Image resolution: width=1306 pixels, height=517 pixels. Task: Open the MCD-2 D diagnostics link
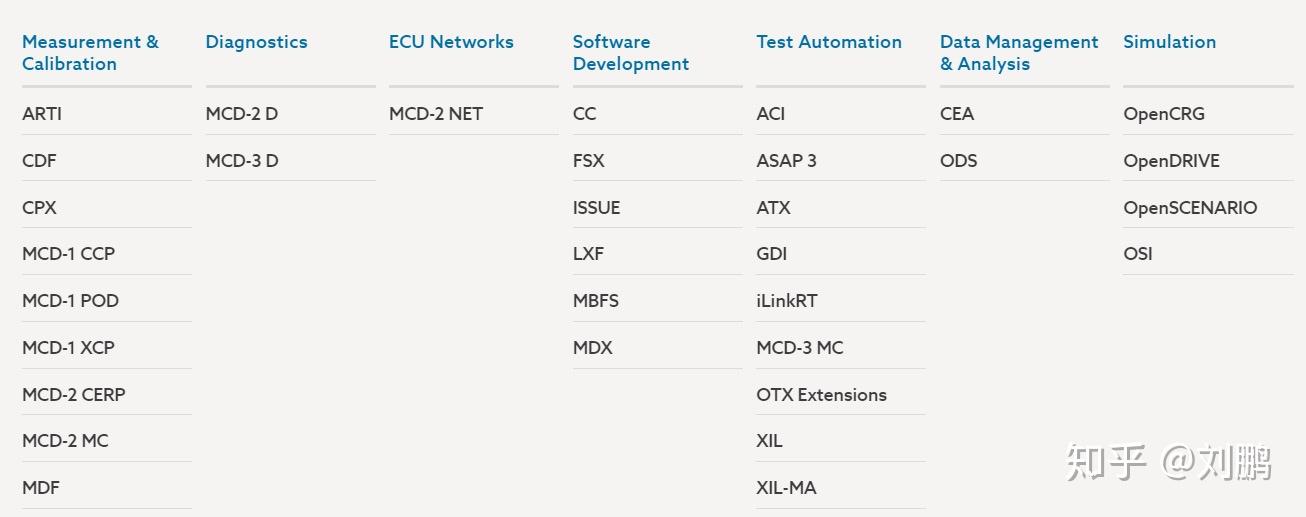(x=242, y=114)
